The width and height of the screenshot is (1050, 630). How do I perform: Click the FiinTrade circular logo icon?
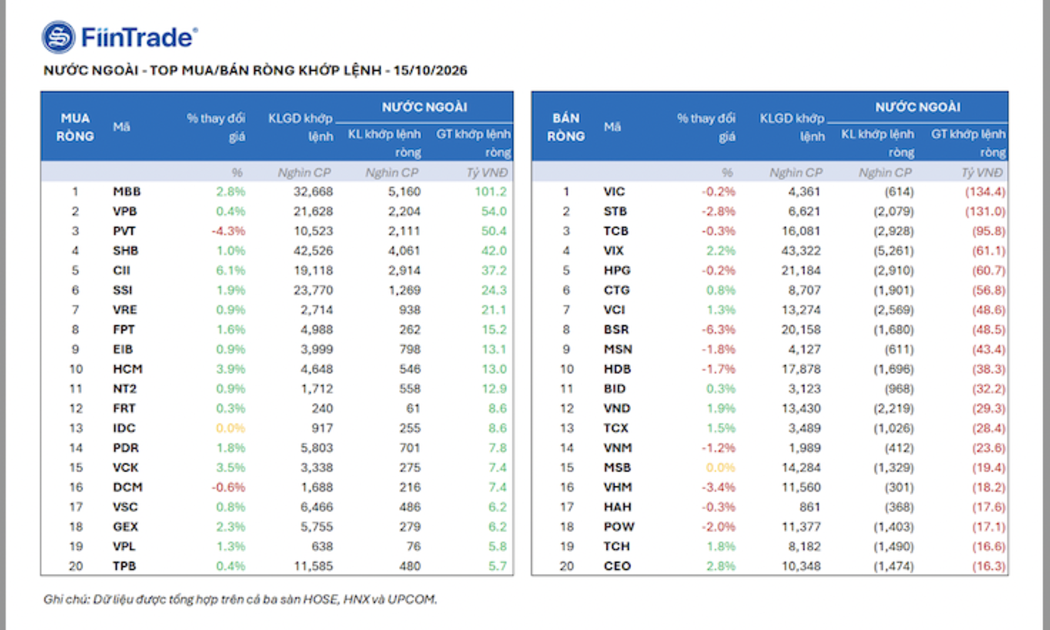pos(59,37)
